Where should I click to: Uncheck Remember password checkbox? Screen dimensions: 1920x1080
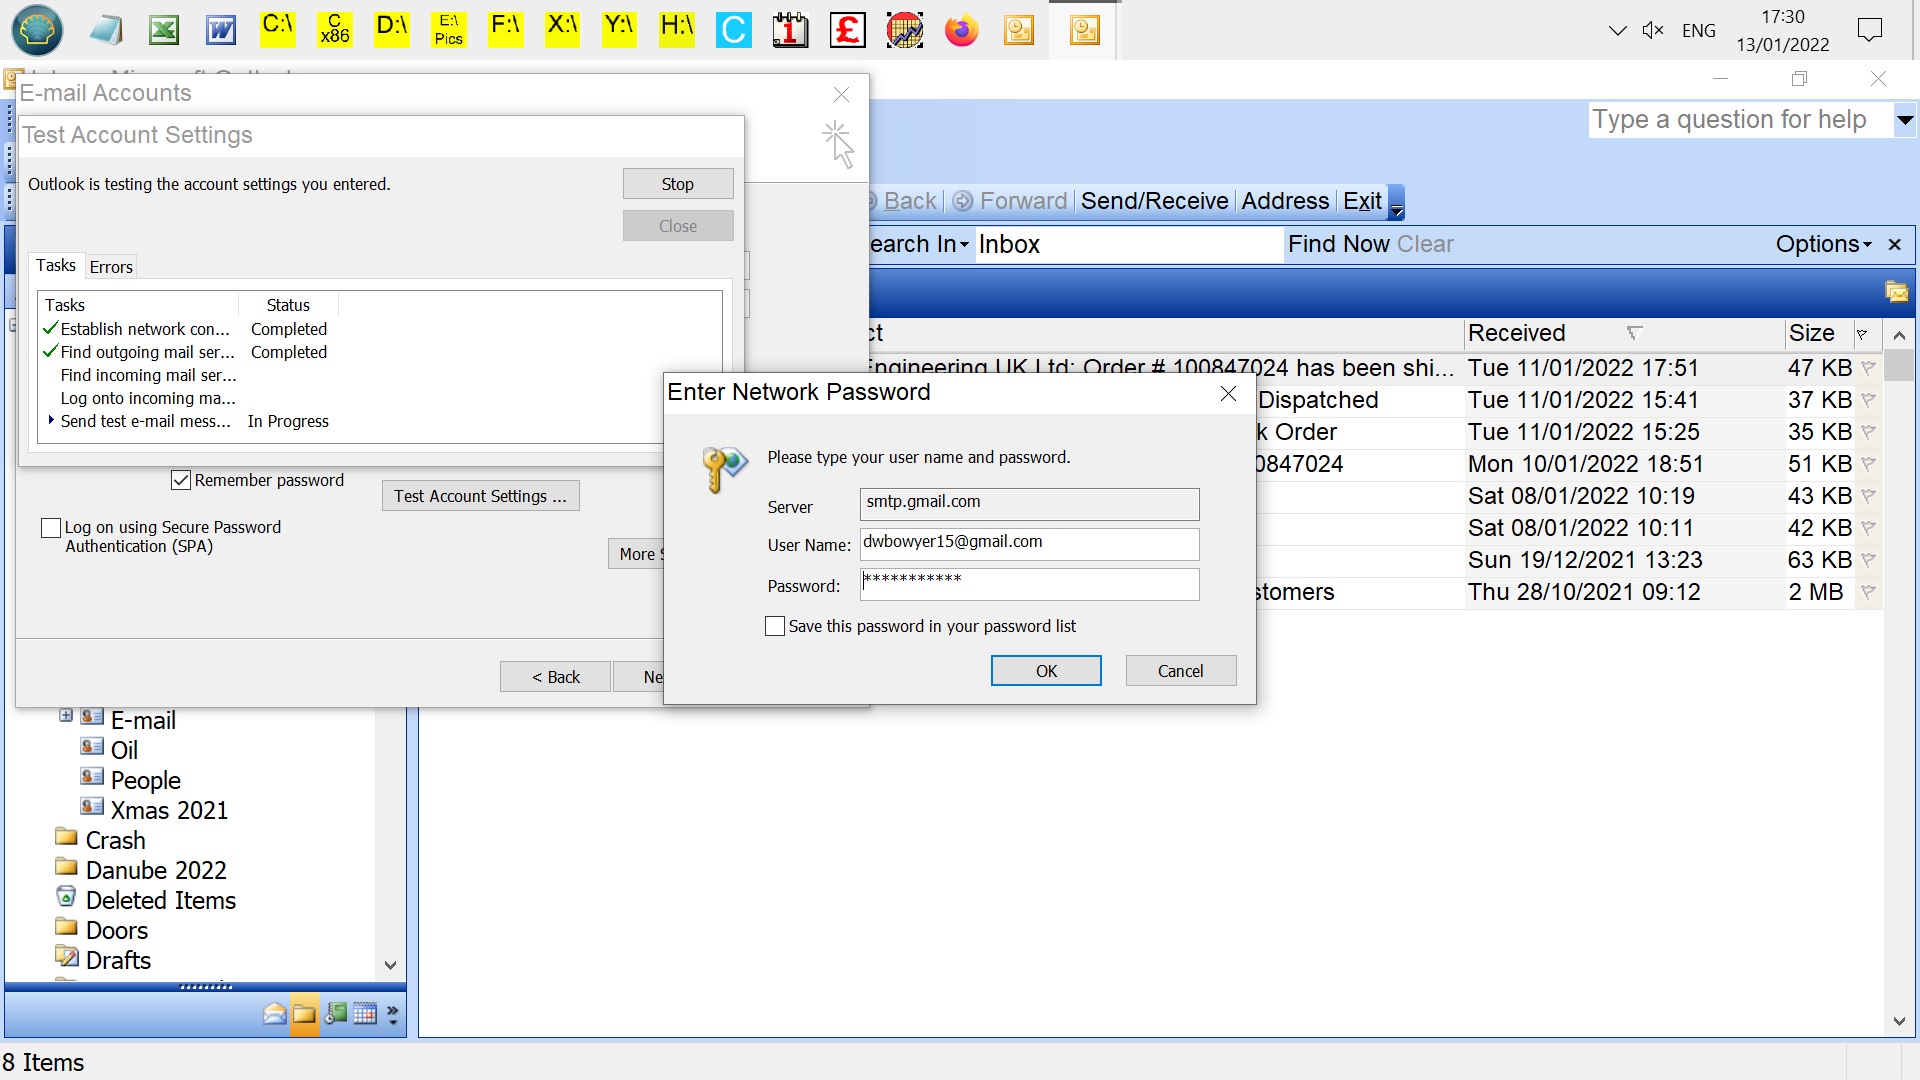tap(181, 480)
